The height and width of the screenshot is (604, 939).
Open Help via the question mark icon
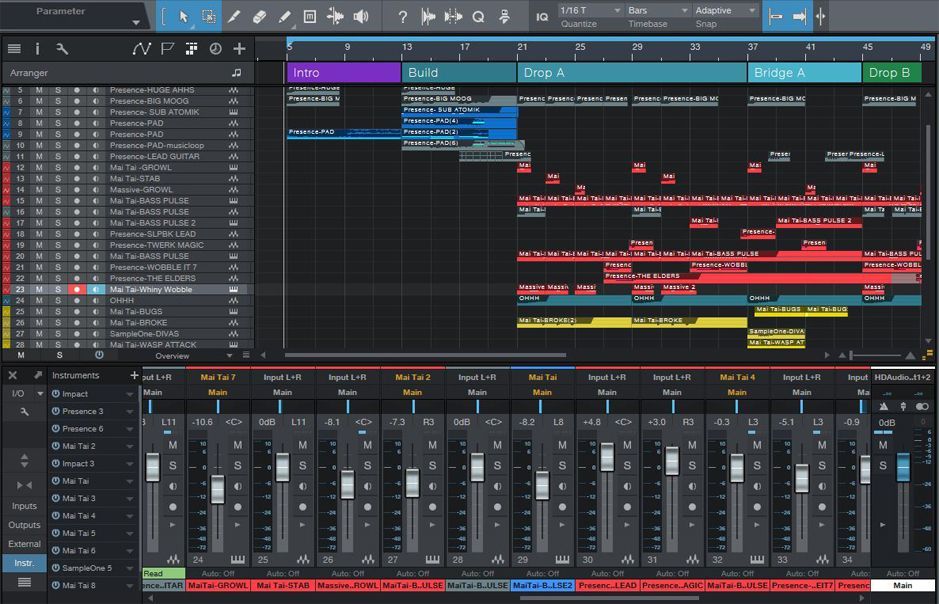(x=403, y=15)
